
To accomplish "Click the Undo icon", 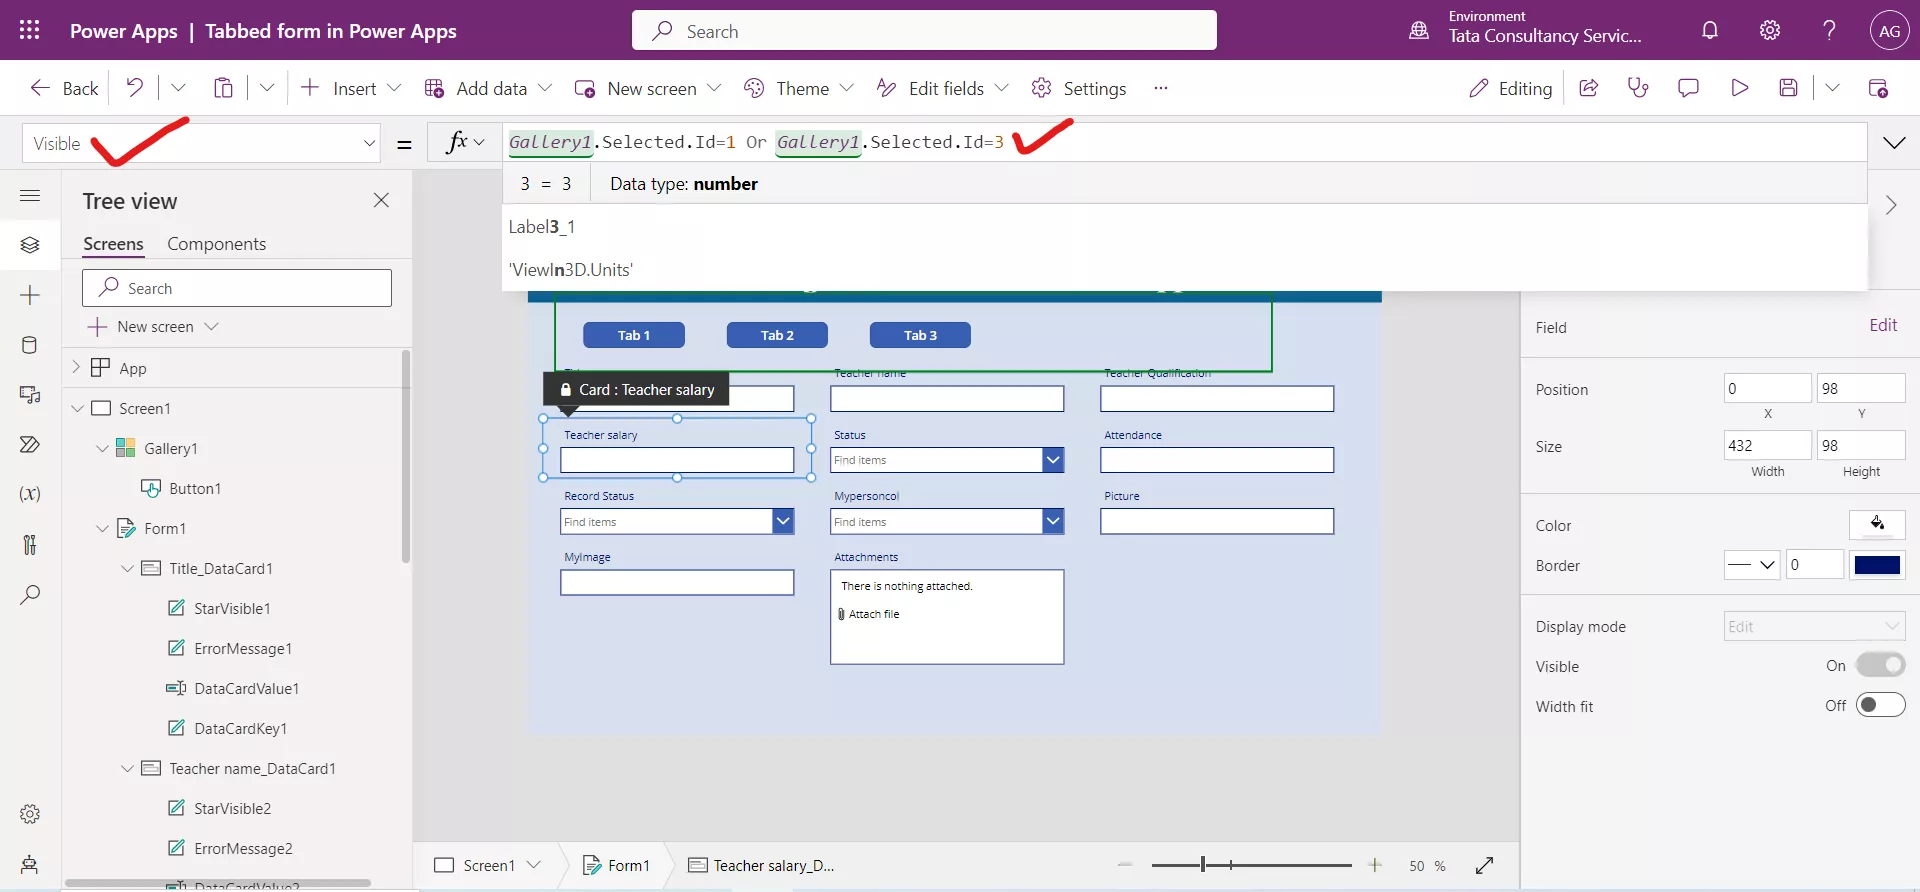I will [134, 88].
